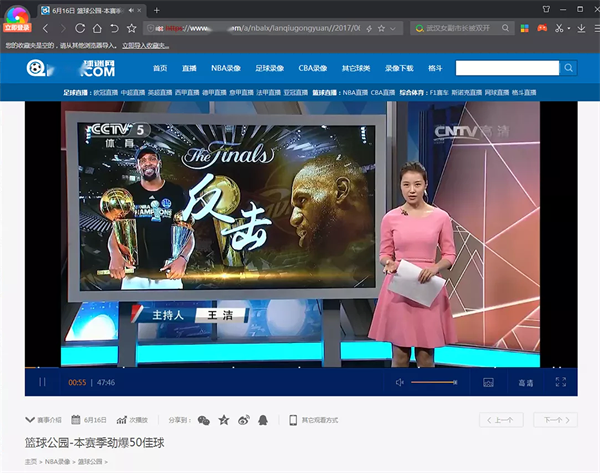Open the NBA录像 nav item

pos(226,68)
